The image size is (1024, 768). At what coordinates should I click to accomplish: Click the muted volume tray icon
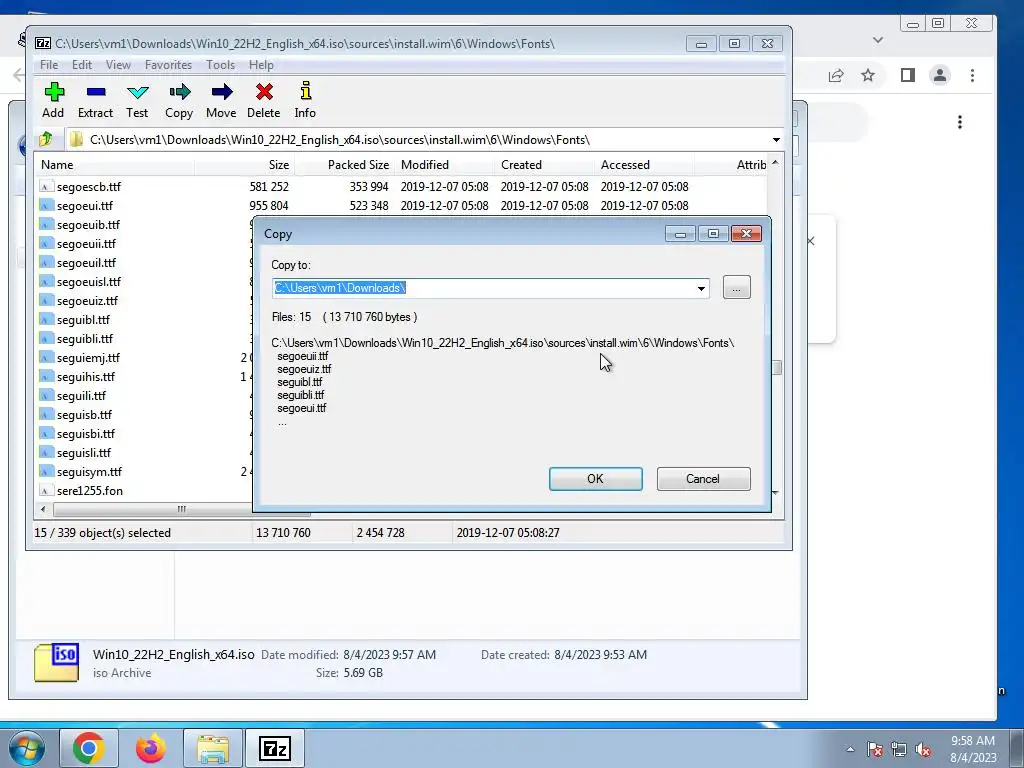[x=923, y=749]
